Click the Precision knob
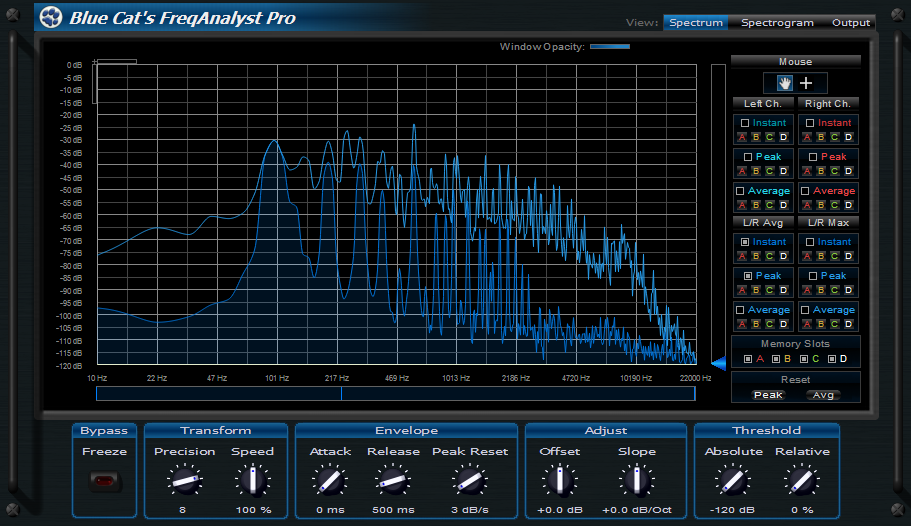This screenshot has height=526, width=911. (184, 482)
